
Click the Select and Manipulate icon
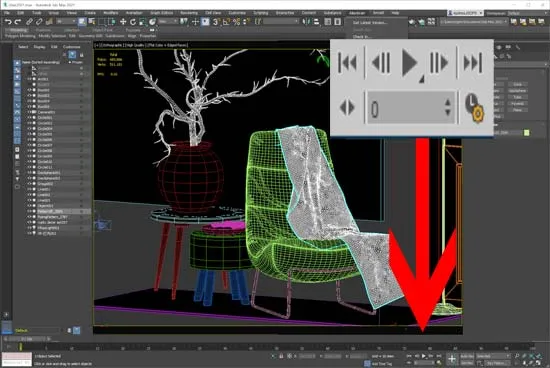[x=195, y=22]
